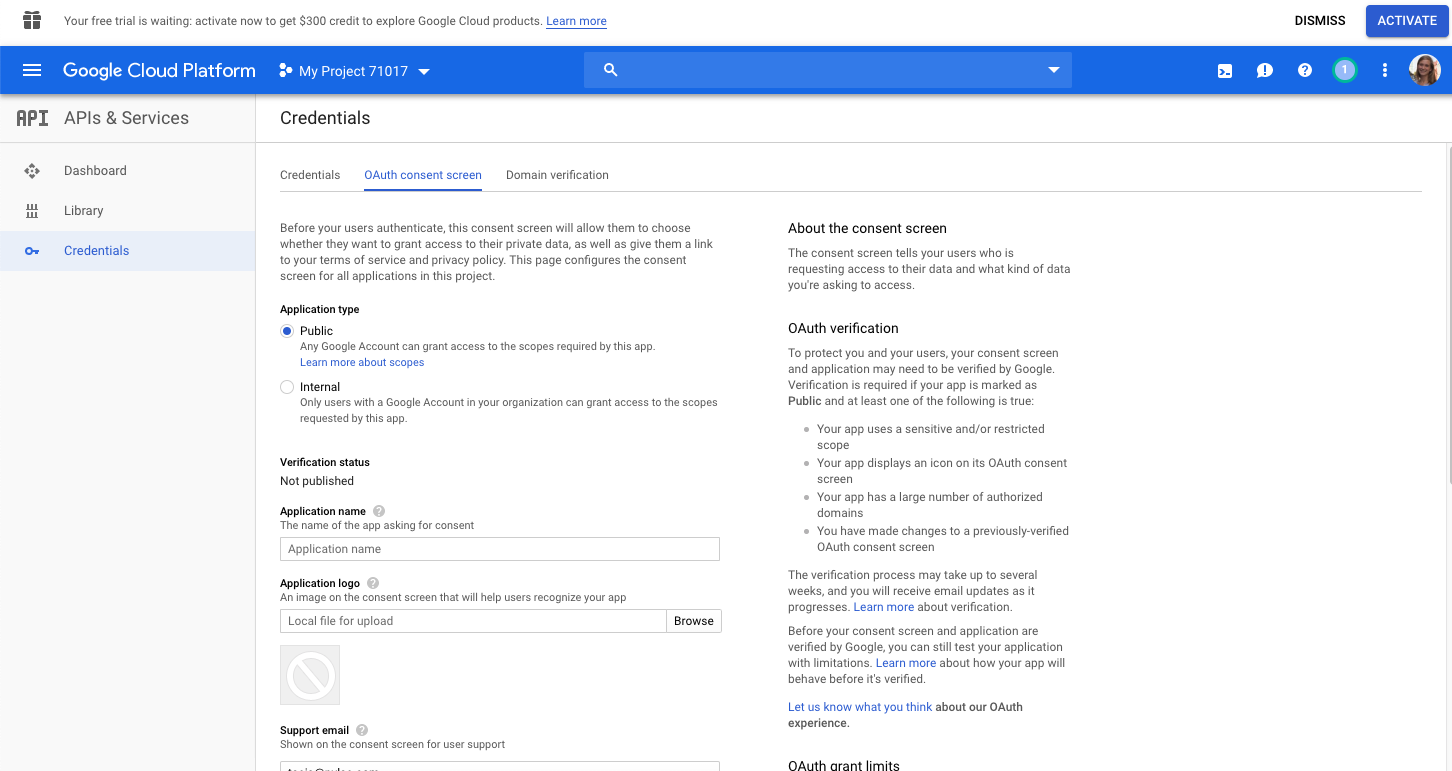Open Learn more link in trial banner
Screen dimensions: 1452x771
pos(576,21)
